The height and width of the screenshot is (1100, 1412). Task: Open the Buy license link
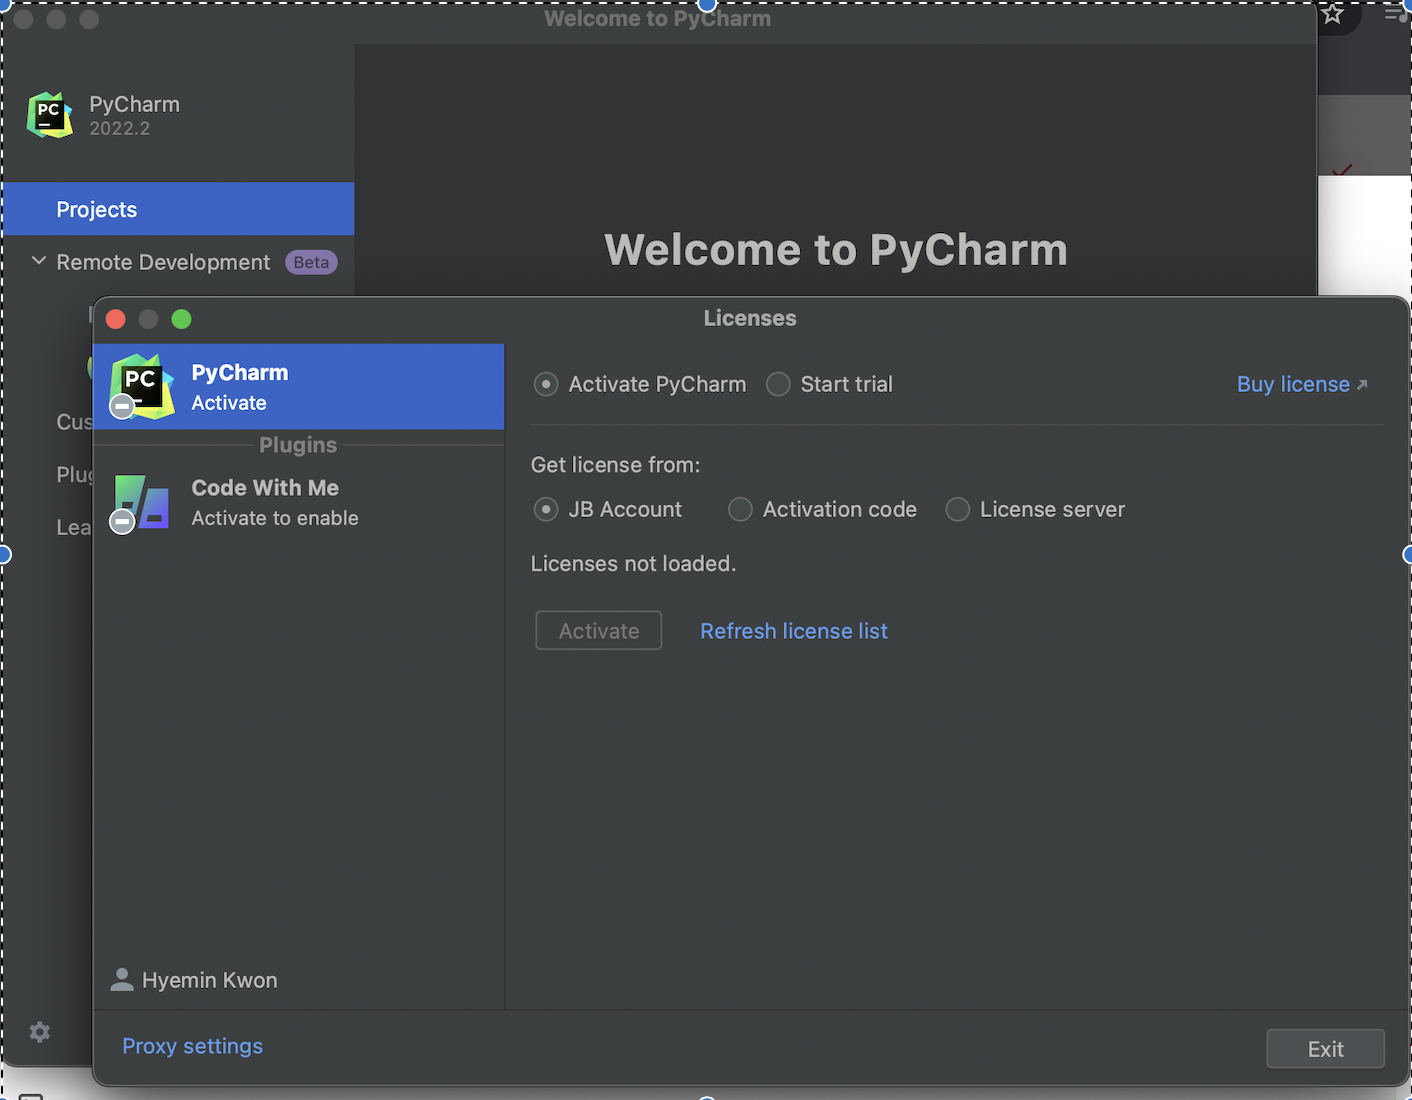(x=1302, y=384)
